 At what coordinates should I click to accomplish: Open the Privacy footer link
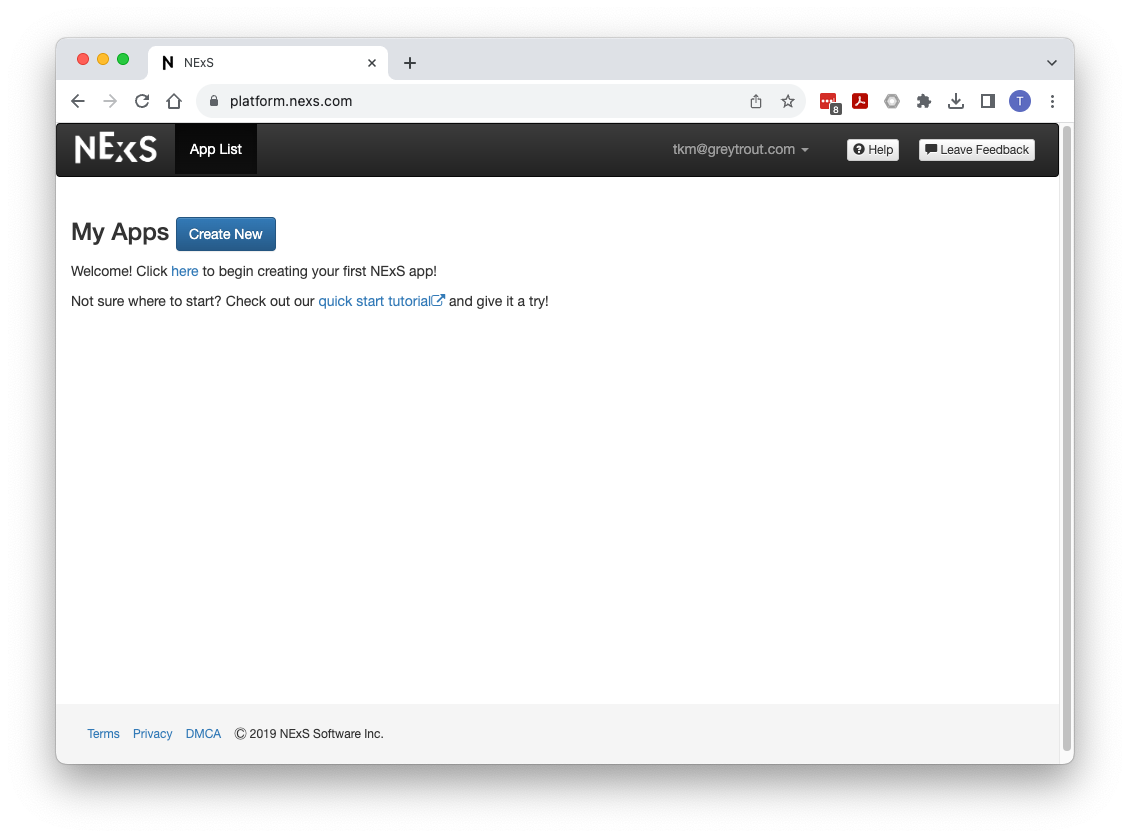pos(152,734)
